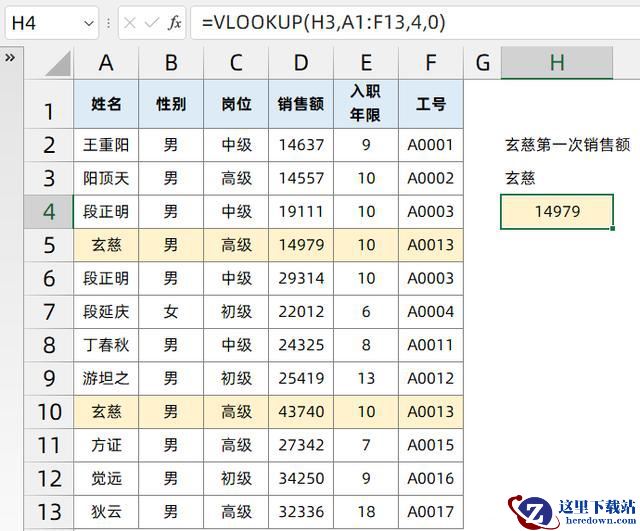
Task: Select lookup value 玄慈 in H3
Action: pyautogui.click(x=557, y=179)
